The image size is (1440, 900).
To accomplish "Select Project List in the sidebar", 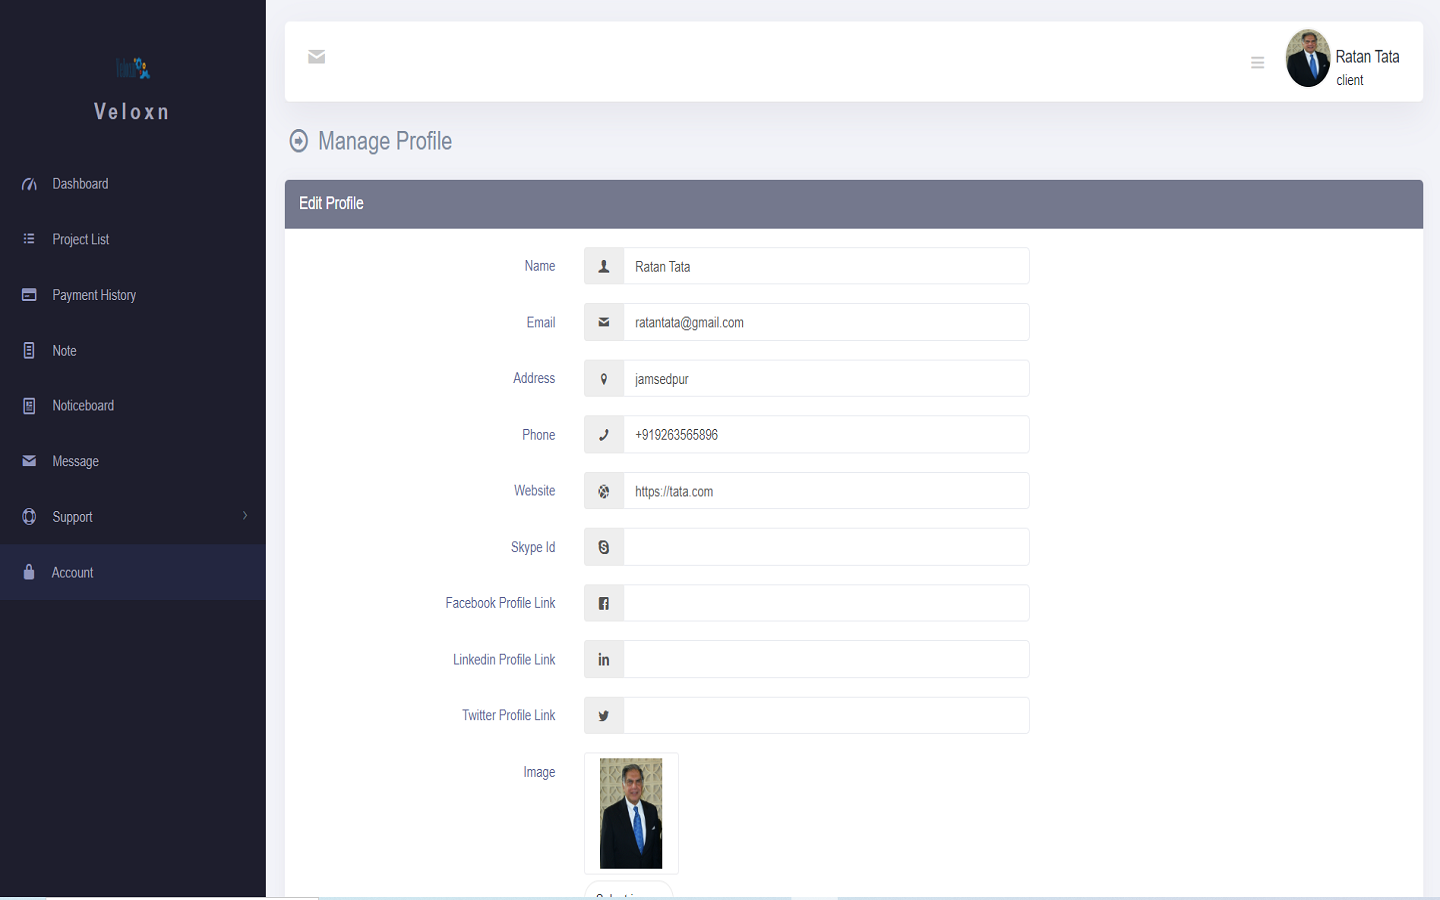I will [81, 239].
